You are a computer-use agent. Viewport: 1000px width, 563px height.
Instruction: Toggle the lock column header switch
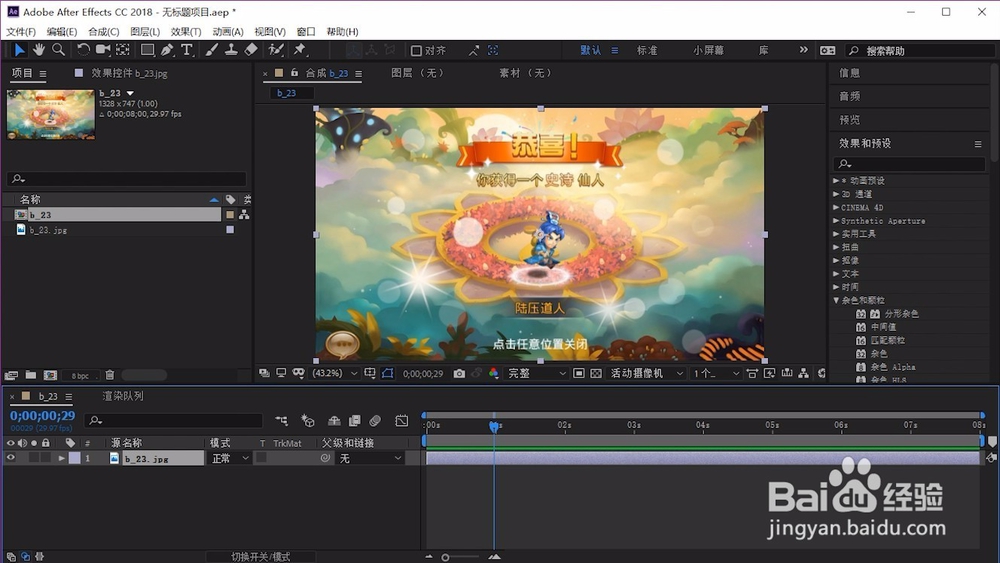coord(45,442)
